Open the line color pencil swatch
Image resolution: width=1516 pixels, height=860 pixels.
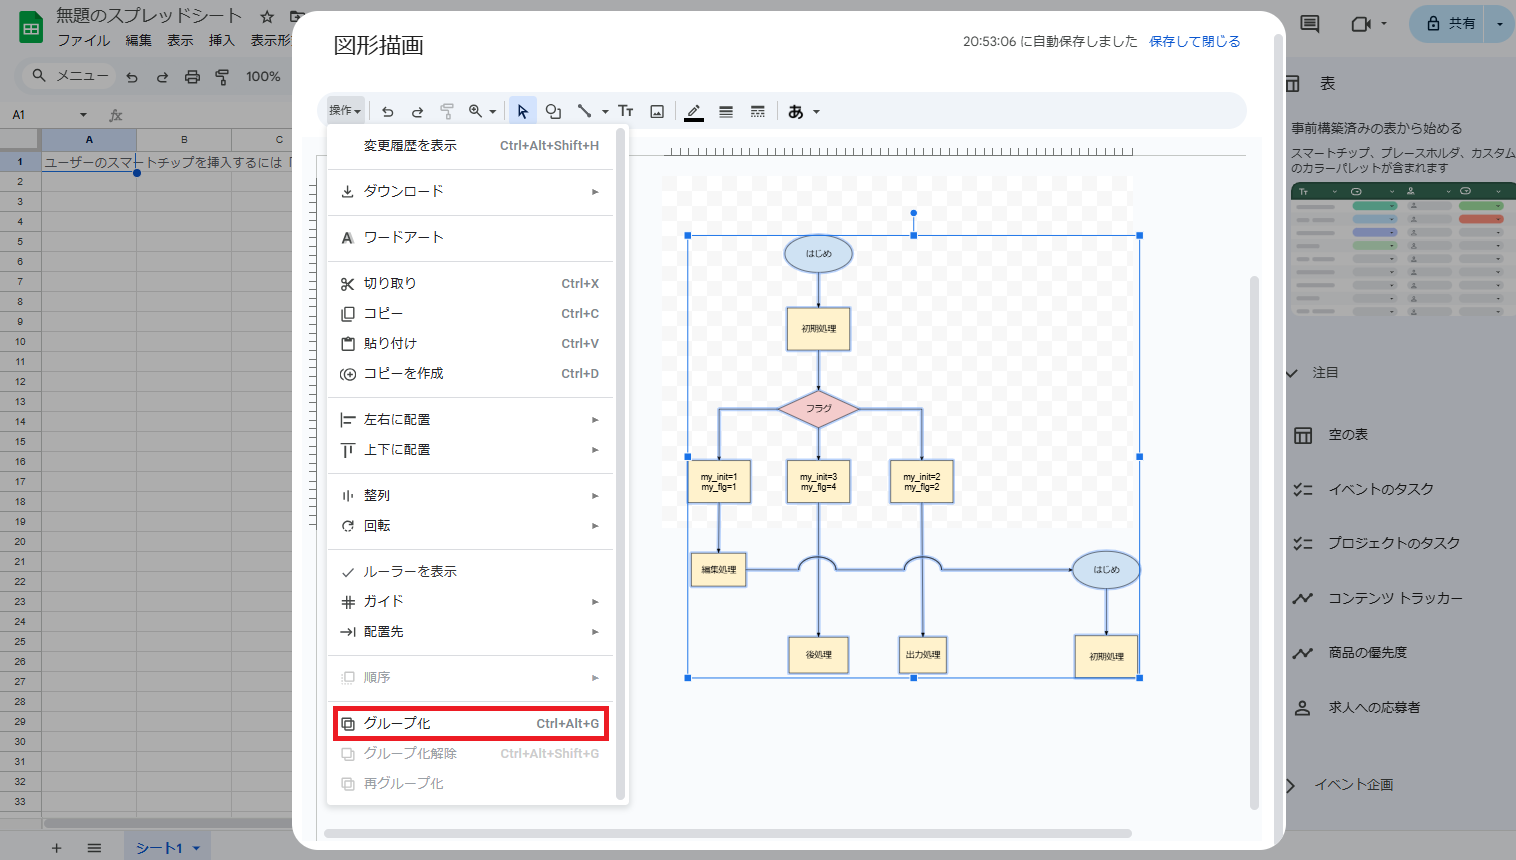pos(694,112)
